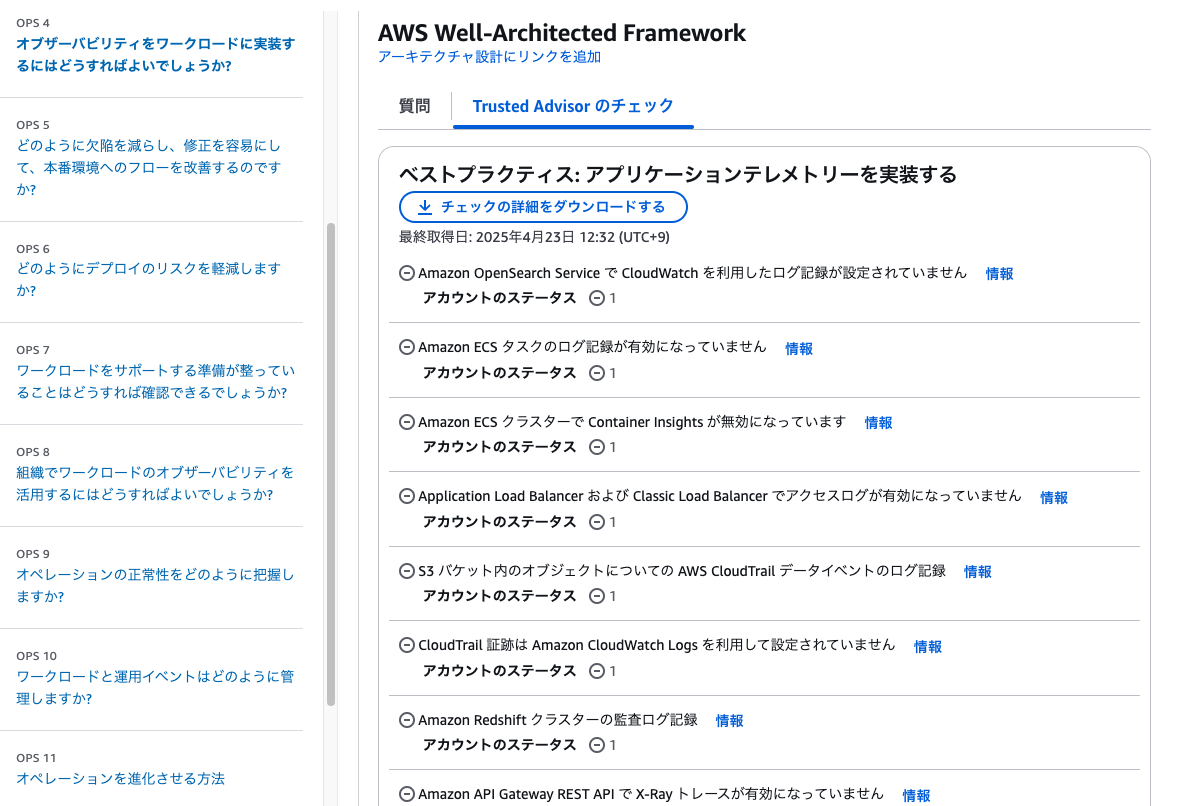Click the sidebar vertical scrollbar thumb

pos(331,464)
